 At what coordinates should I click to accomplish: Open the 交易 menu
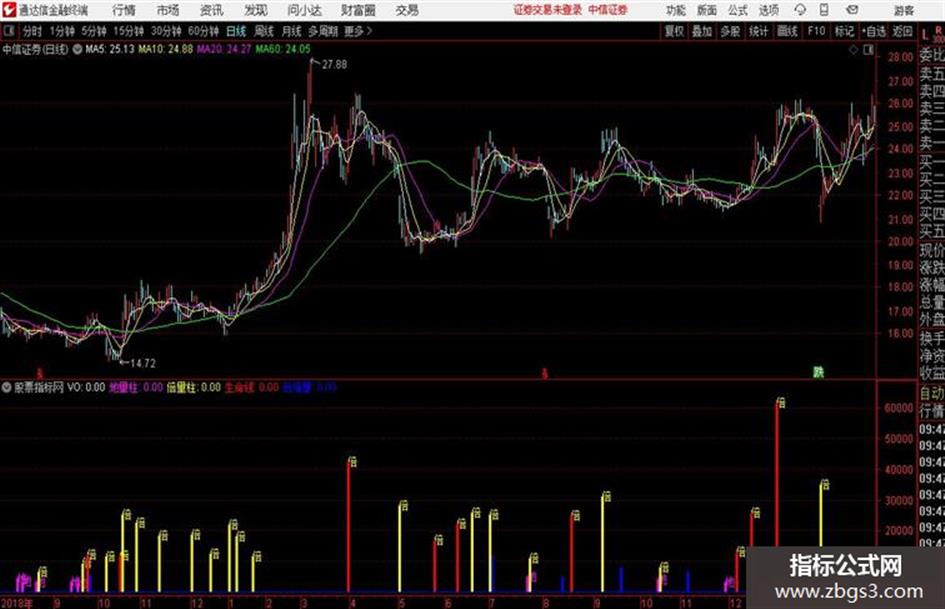(x=407, y=10)
